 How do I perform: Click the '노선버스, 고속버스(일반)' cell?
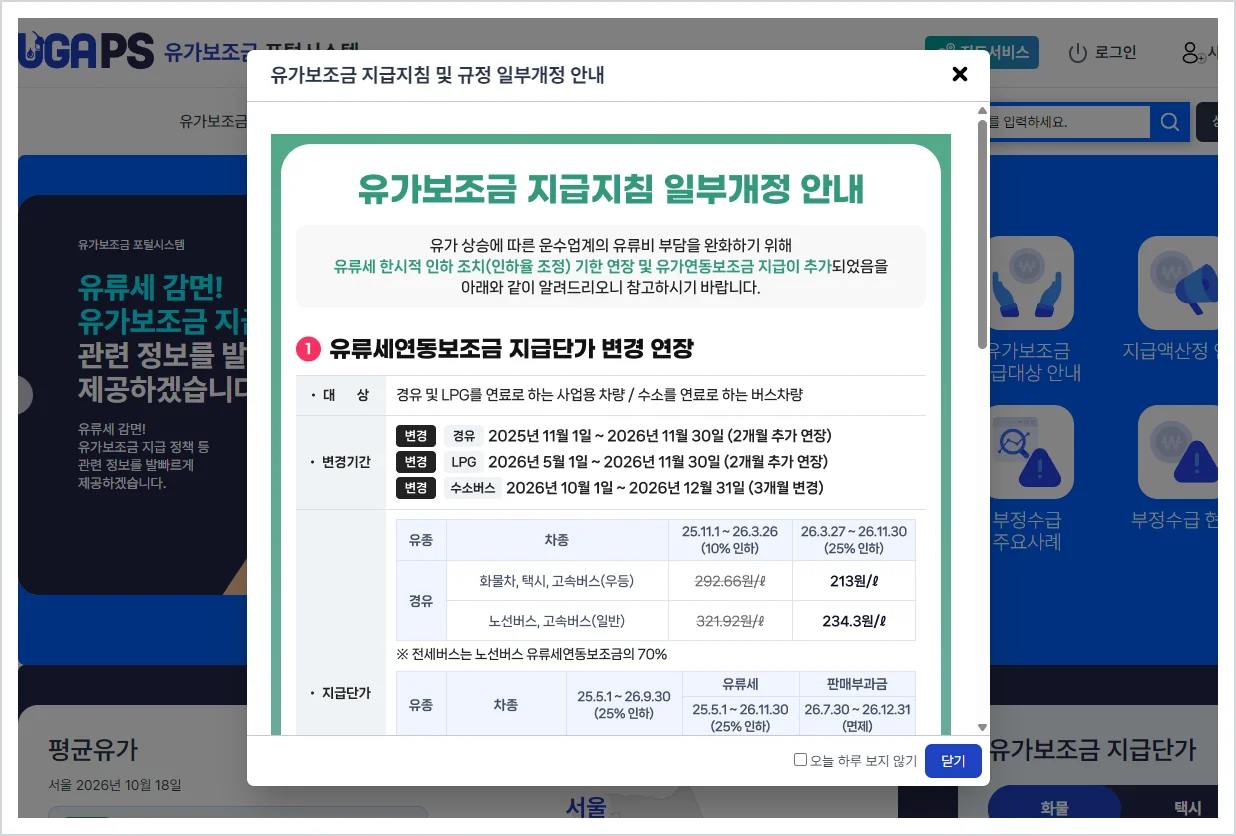coord(557,621)
